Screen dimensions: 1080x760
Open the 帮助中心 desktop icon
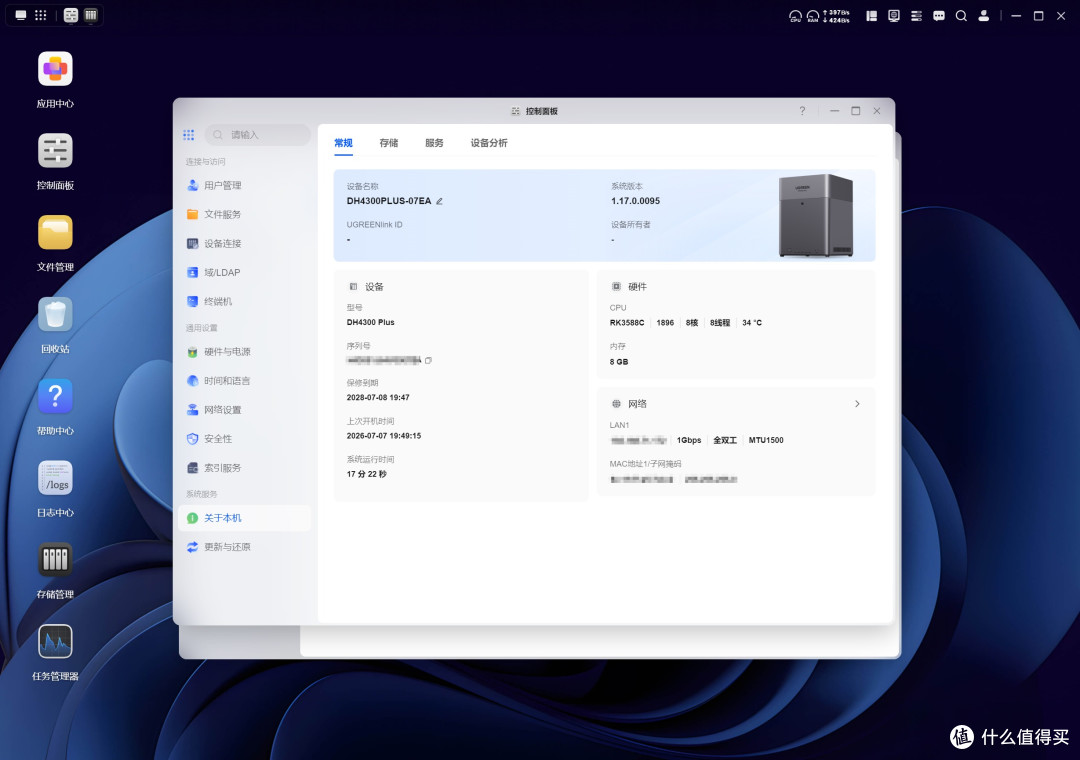(55, 396)
